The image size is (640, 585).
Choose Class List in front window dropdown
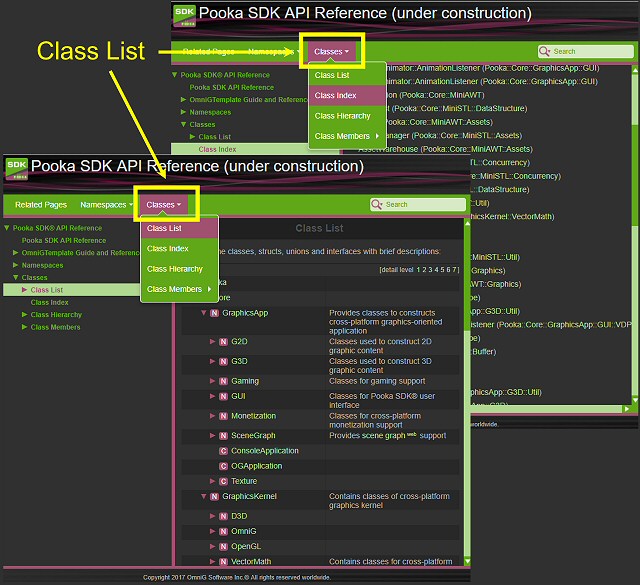(179, 228)
